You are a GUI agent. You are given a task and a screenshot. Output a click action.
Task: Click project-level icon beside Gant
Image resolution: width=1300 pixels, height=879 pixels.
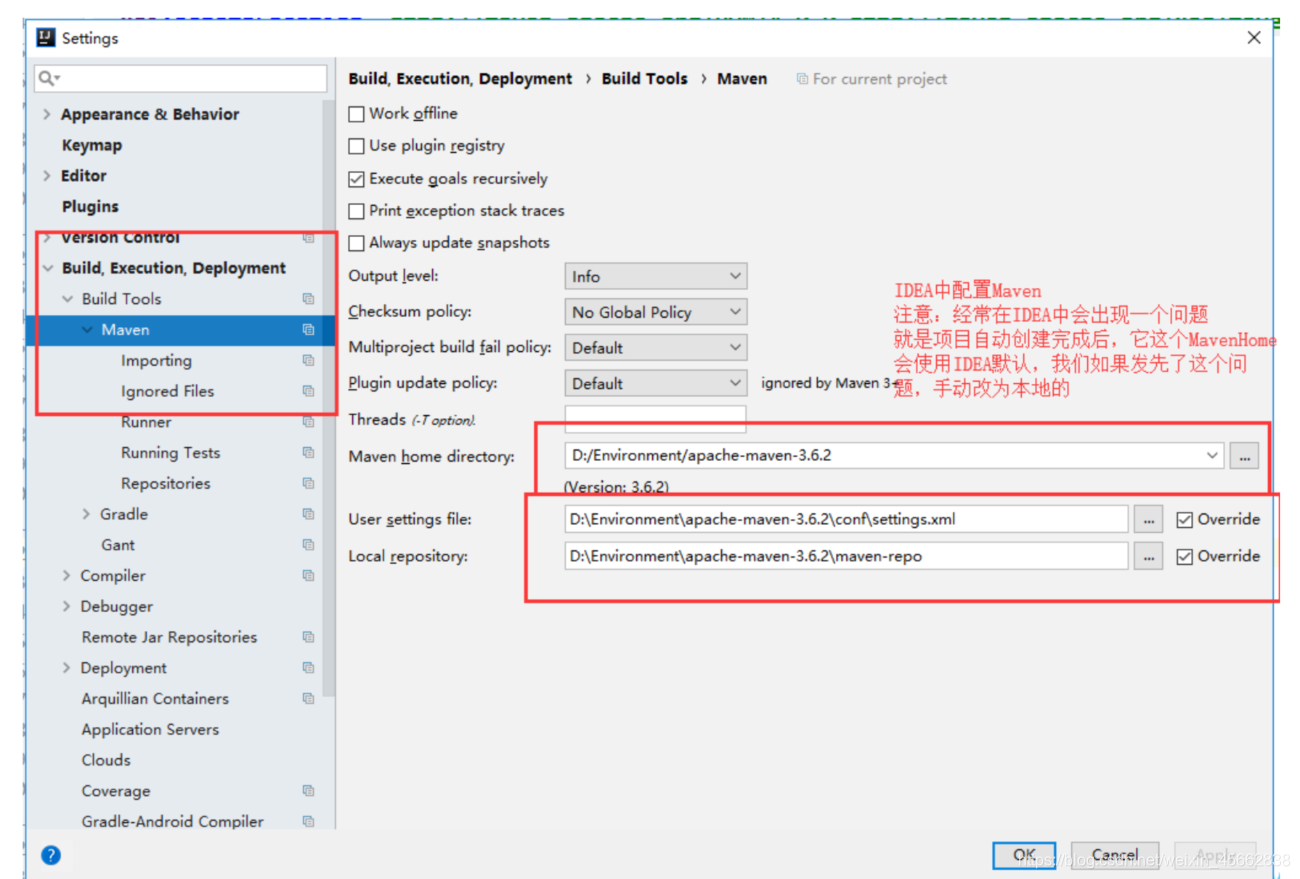click(308, 545)
